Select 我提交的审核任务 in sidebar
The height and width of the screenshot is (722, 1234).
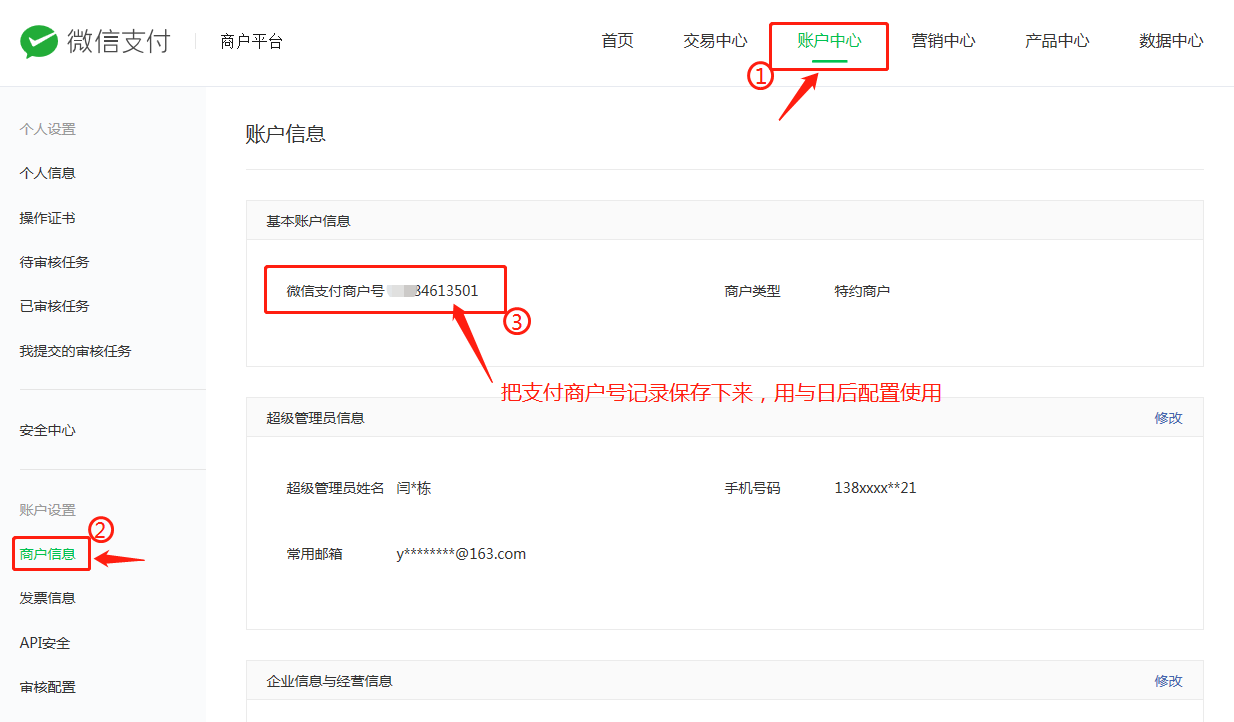click(x=76, y=351)
